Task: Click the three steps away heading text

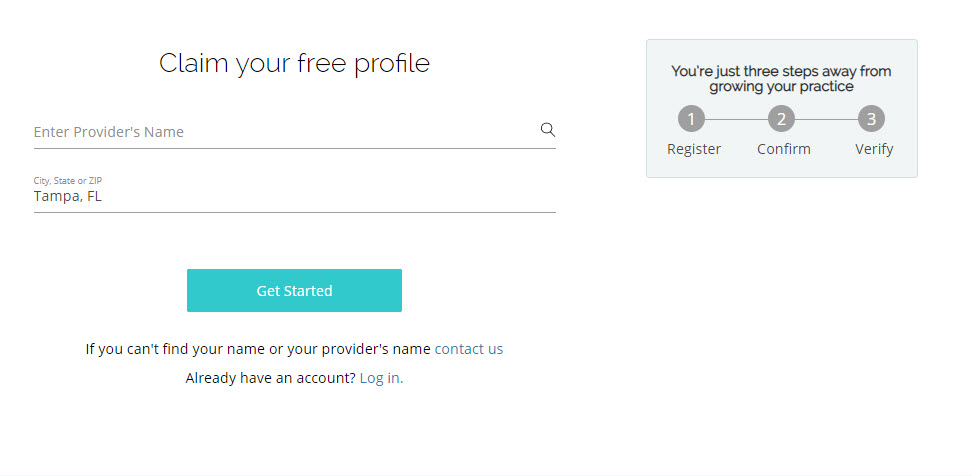Action: (781, 71)
